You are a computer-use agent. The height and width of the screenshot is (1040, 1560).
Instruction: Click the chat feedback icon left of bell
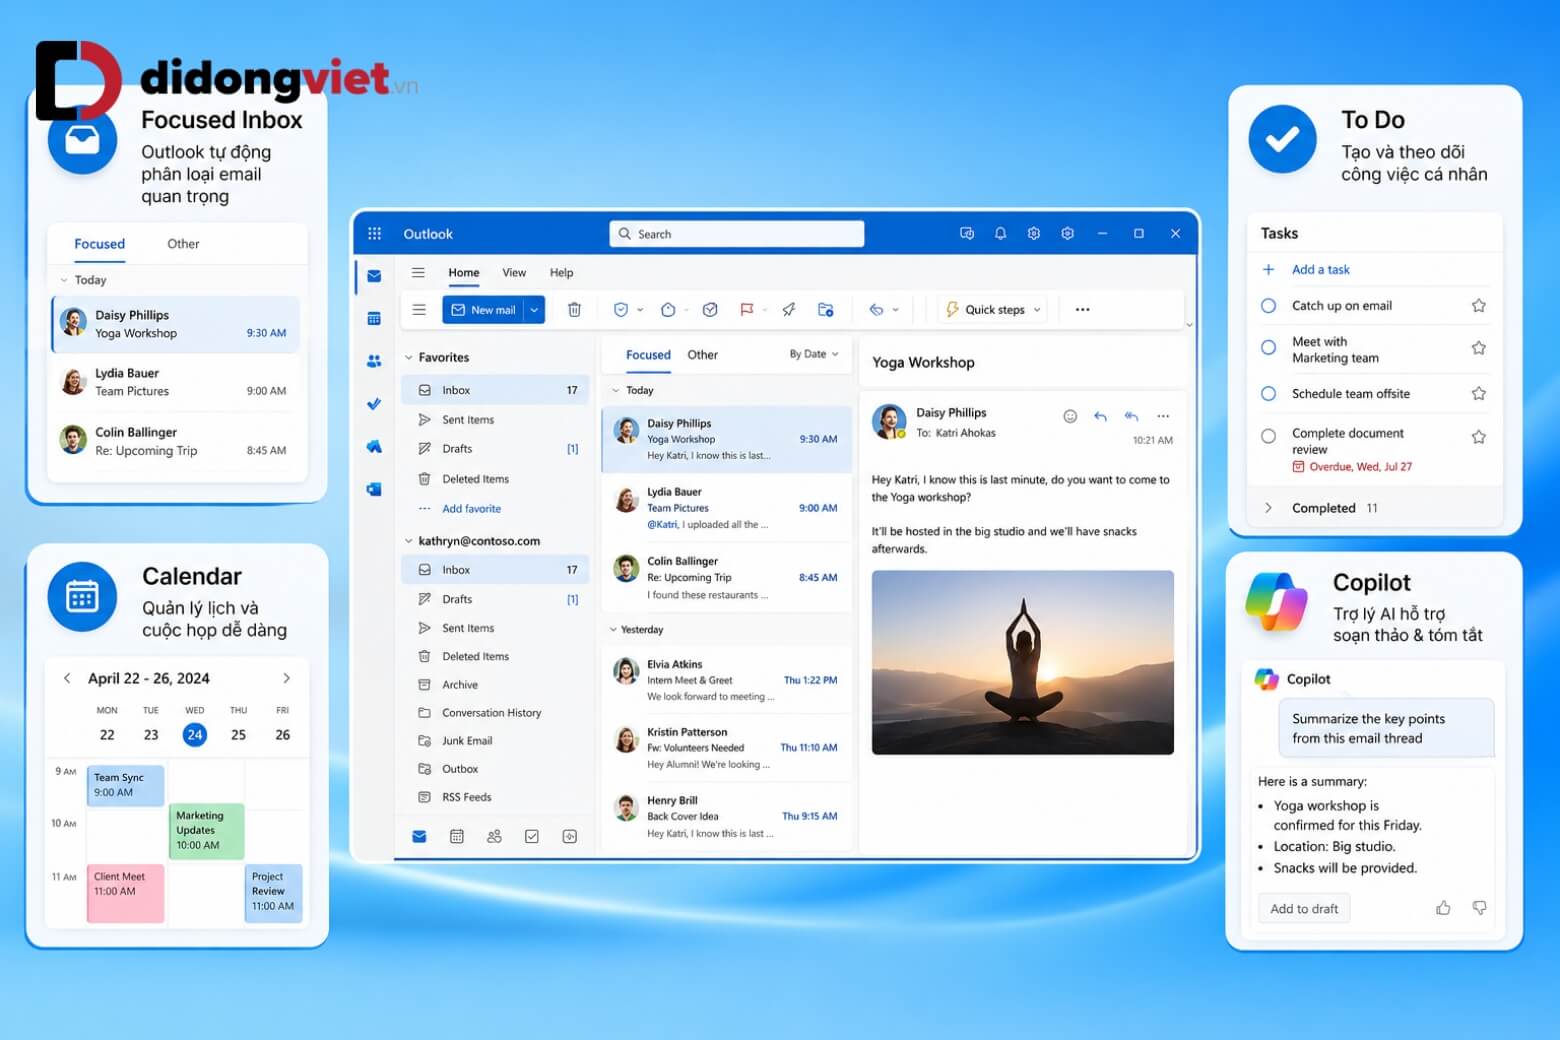(x=967, y=233)
